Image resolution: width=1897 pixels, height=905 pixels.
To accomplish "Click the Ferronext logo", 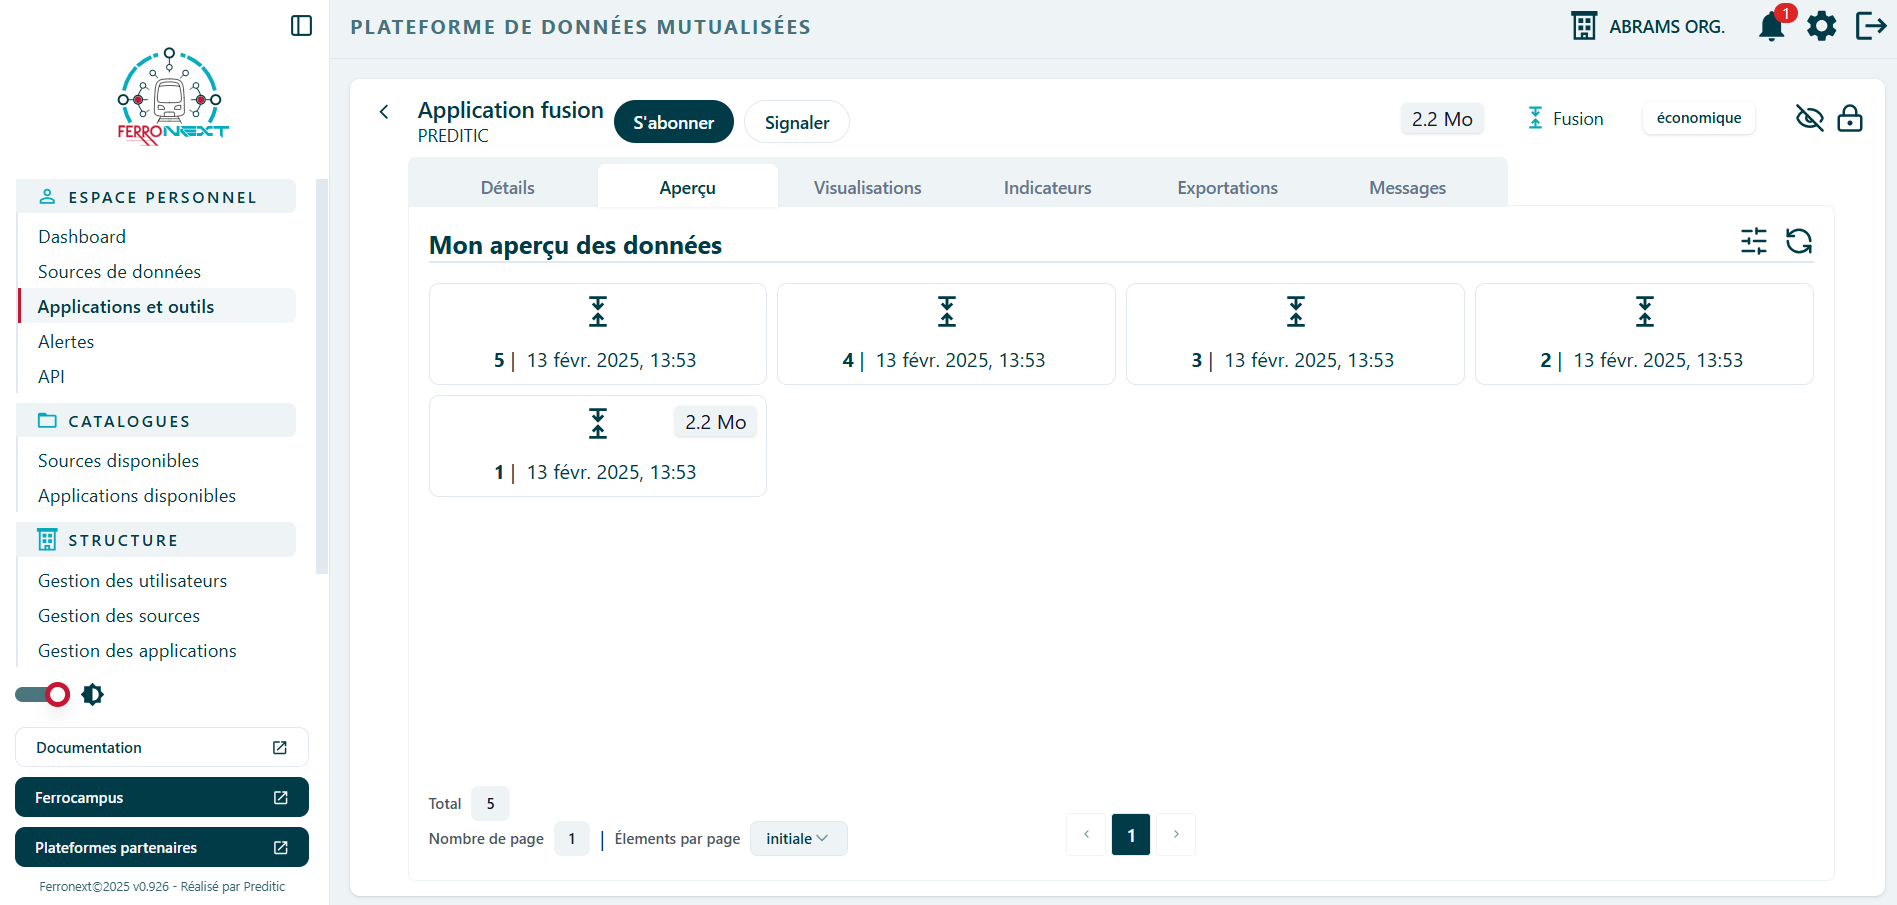I will (x=172, y=97).
